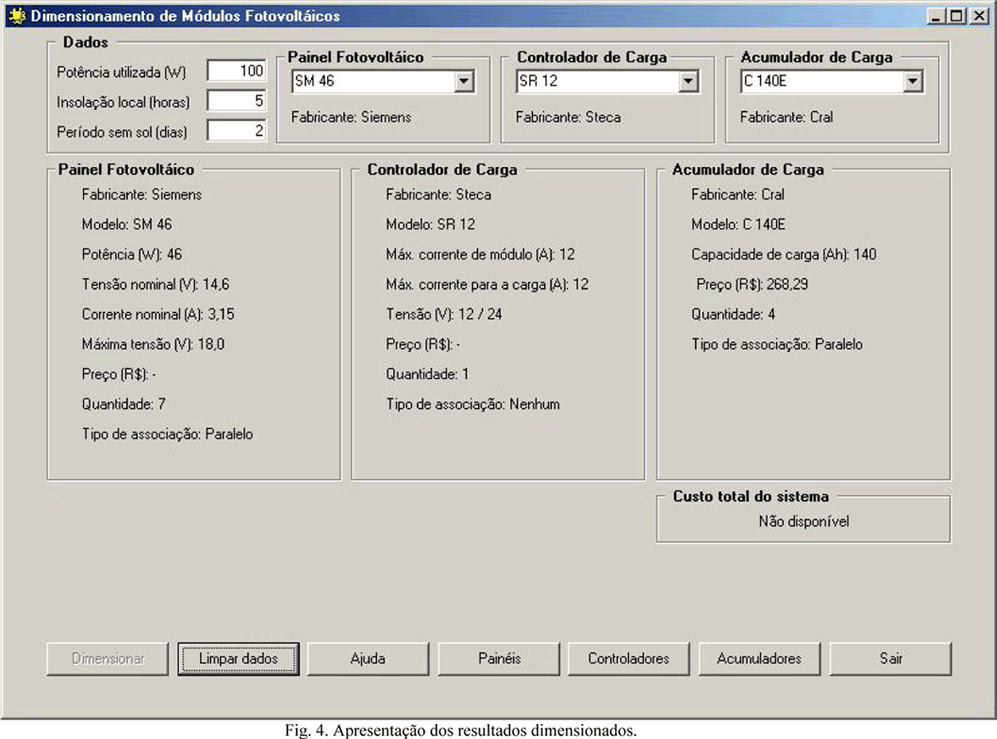Click the Limpar dados button
Viewport: 997px width, 739px height.
point(238,659)
